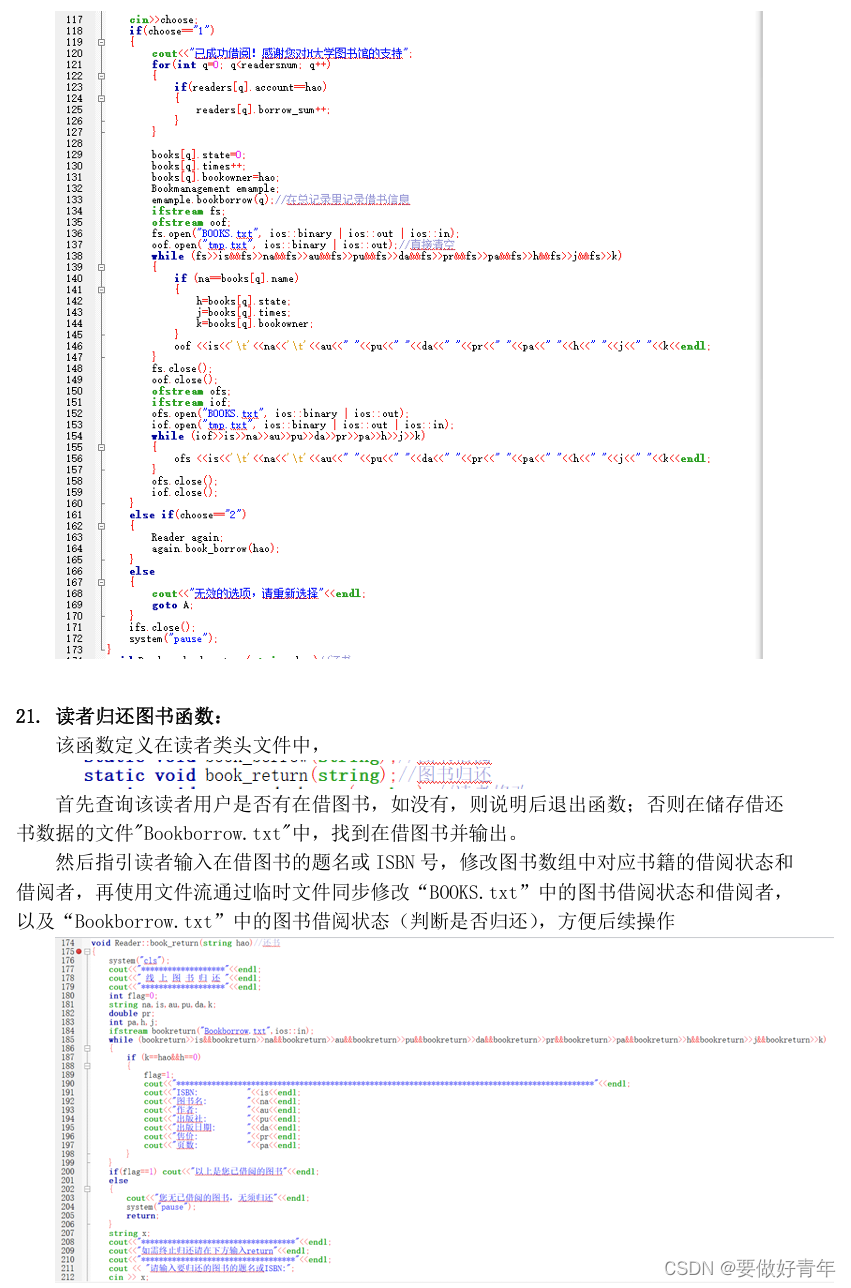Click the cout "图书名:" output line
Viewport: 851px width, 1288px height.
coord(222,1101)
